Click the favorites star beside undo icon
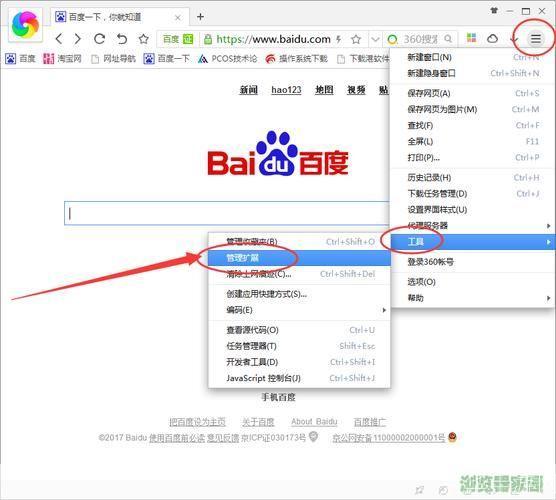 pos(143,39)
